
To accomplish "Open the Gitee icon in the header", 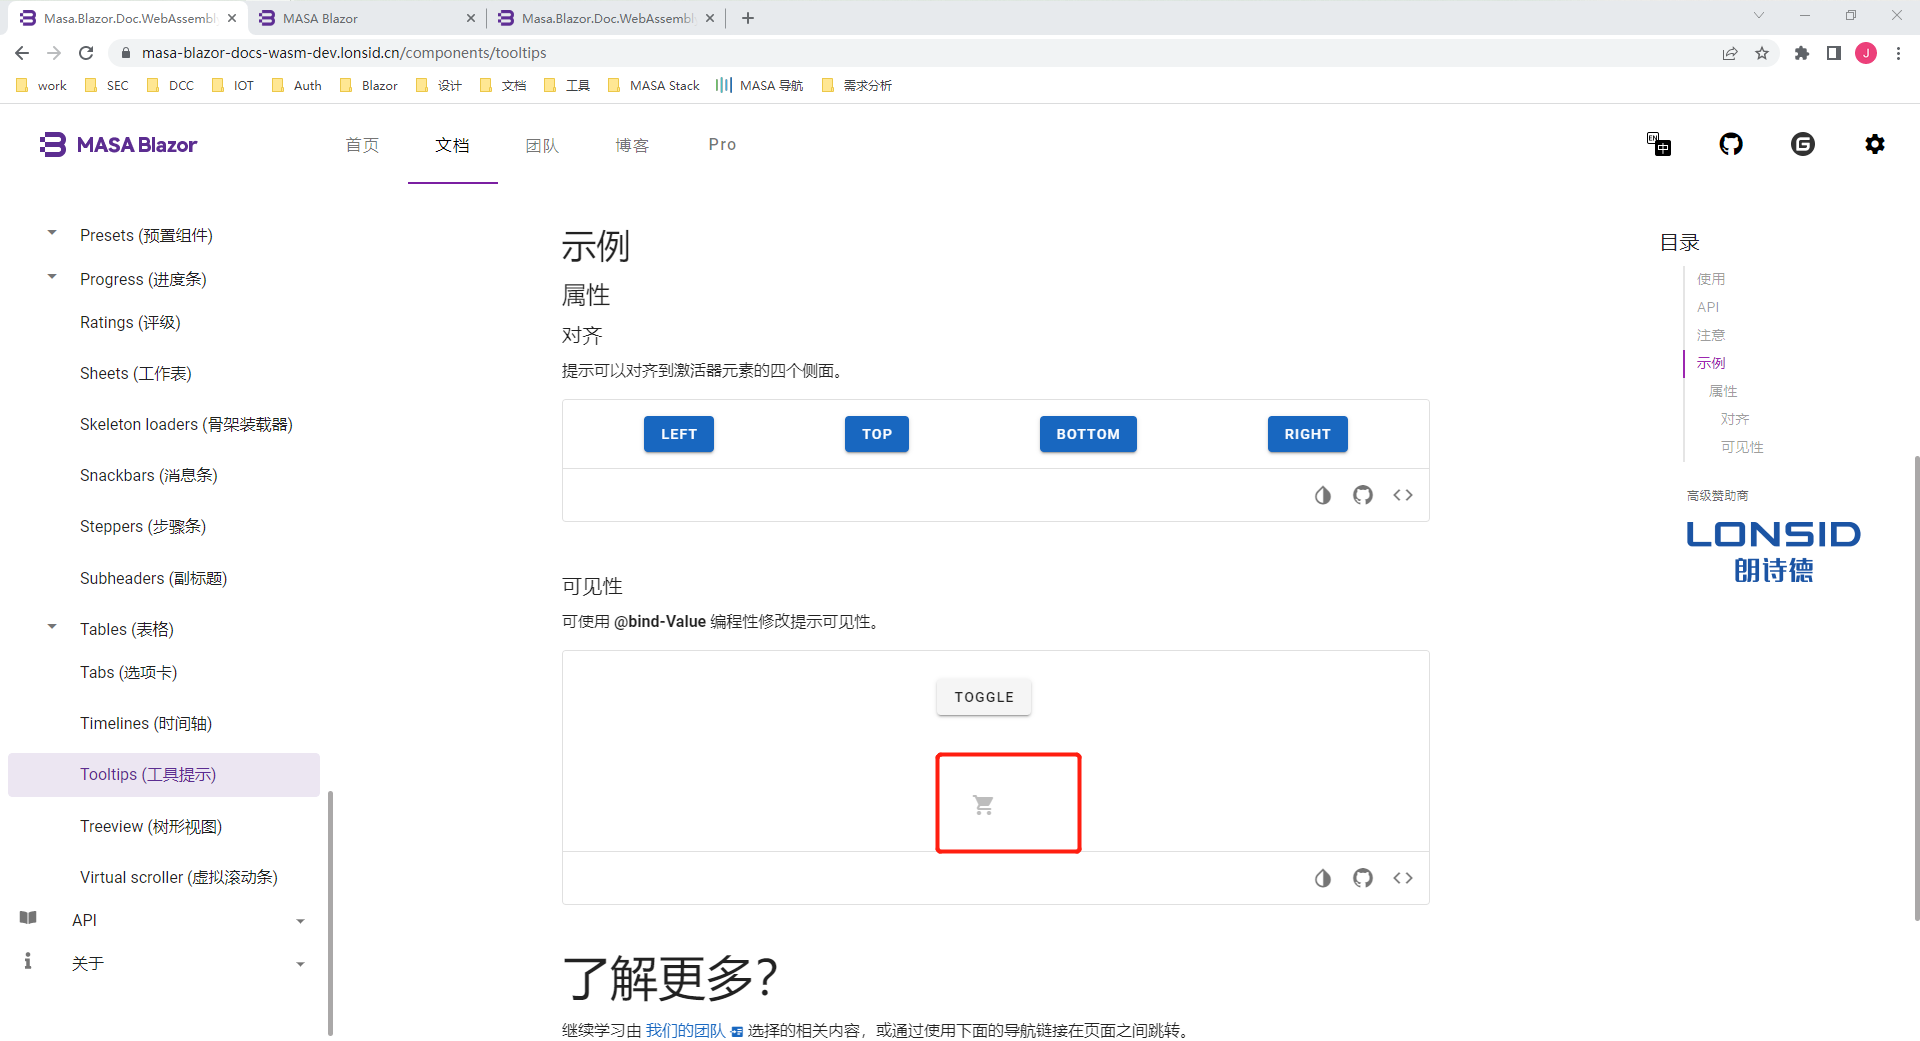I will pyautogui.click(x=1803, y=144).
